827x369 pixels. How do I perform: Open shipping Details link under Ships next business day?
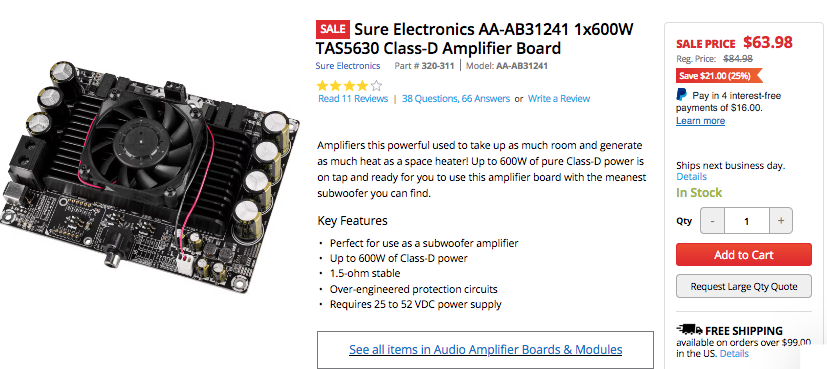pos(691,177)
